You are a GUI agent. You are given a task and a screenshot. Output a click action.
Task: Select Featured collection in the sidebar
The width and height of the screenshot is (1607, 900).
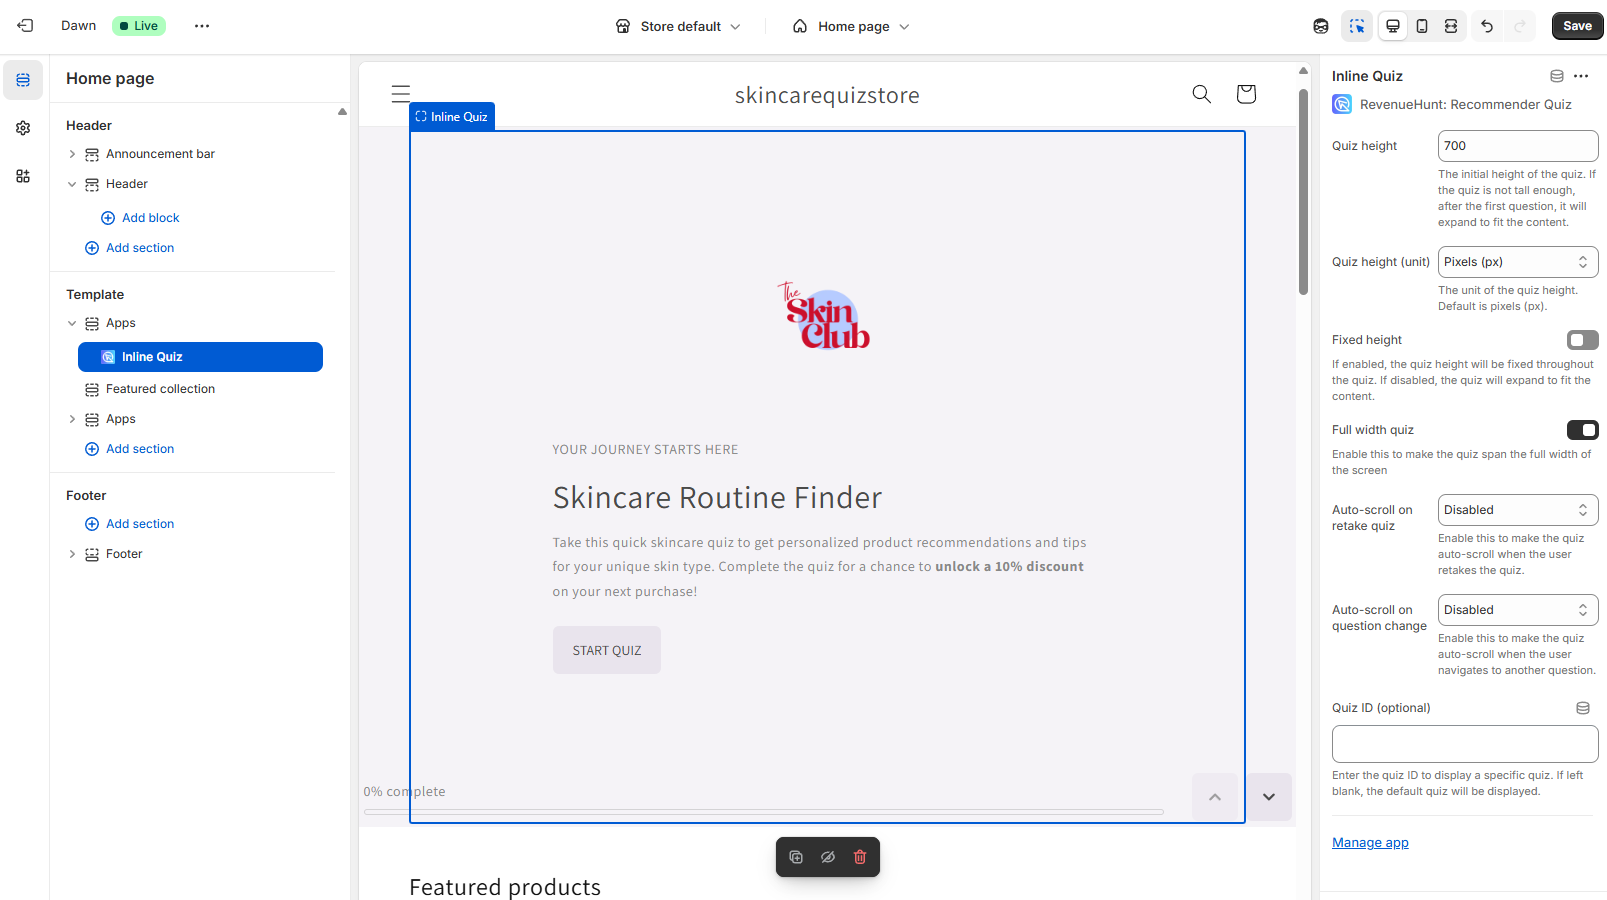160,389
